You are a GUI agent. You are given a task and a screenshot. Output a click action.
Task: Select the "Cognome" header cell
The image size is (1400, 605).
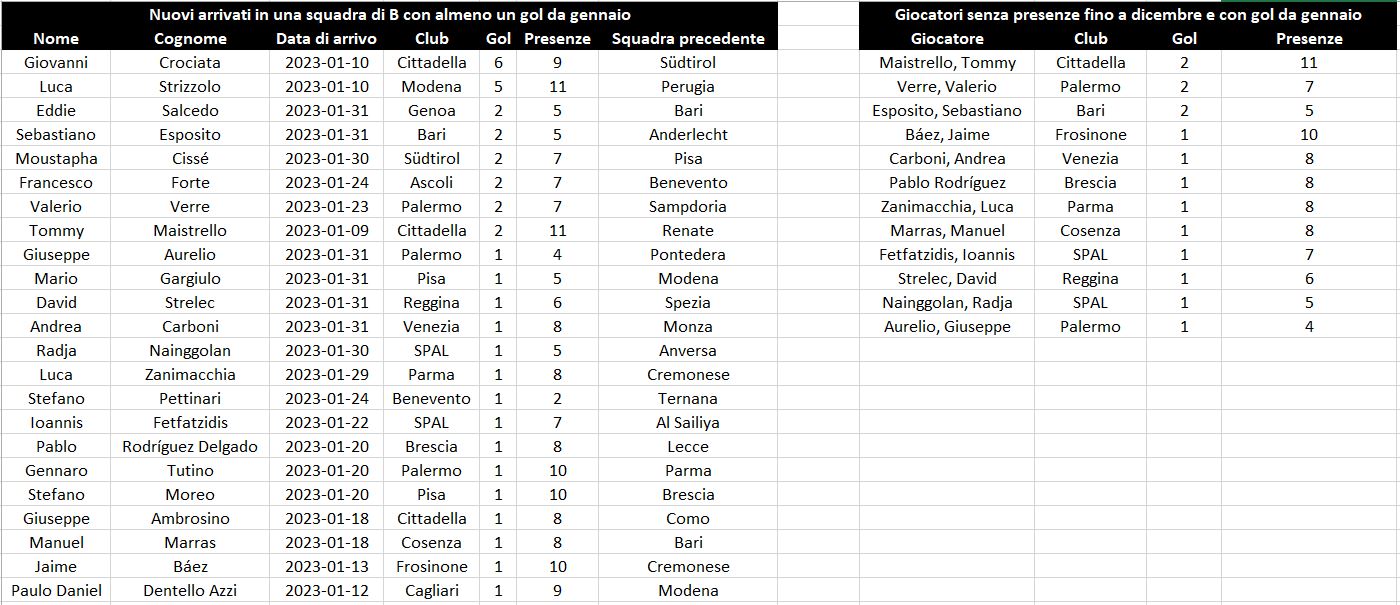pos(190,39)
